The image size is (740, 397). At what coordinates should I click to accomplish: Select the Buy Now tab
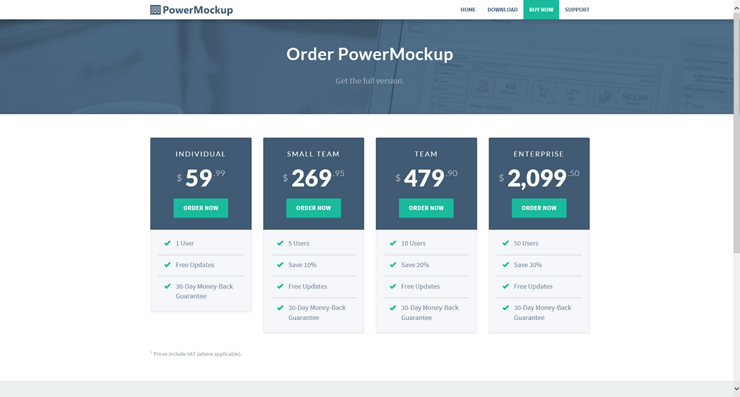coord(541,9)
